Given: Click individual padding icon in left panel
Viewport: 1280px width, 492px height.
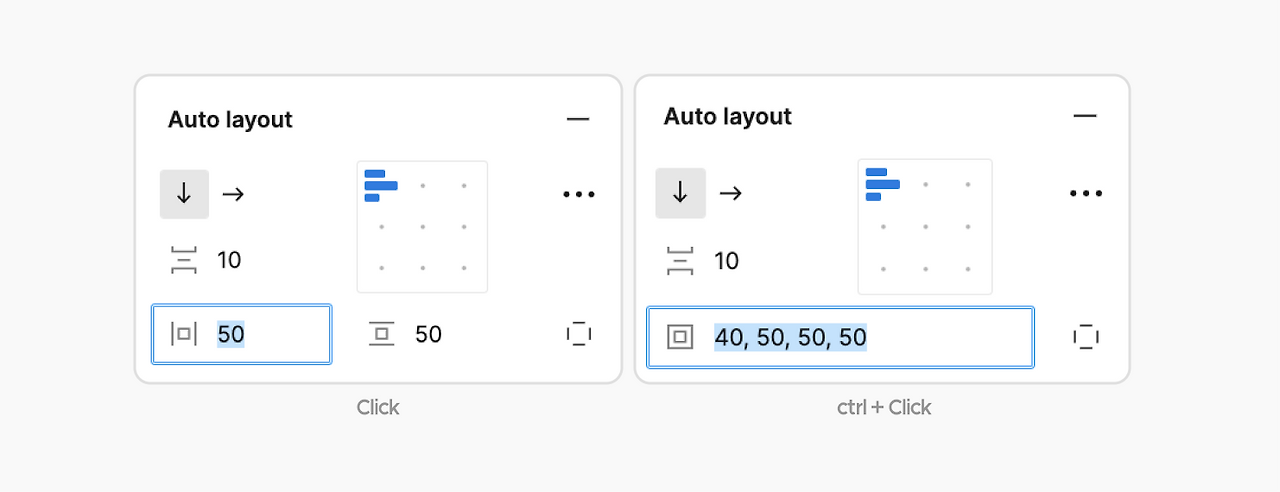Looking at the screenshot, I should 579,334.
